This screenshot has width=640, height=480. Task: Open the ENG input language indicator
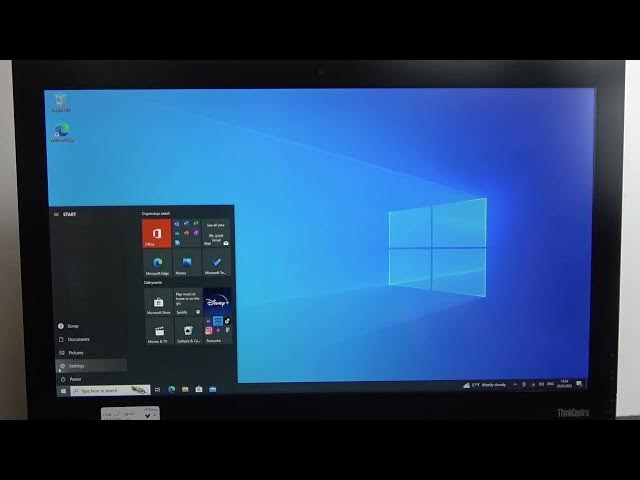pyautogui.click(x=550, y=384)
